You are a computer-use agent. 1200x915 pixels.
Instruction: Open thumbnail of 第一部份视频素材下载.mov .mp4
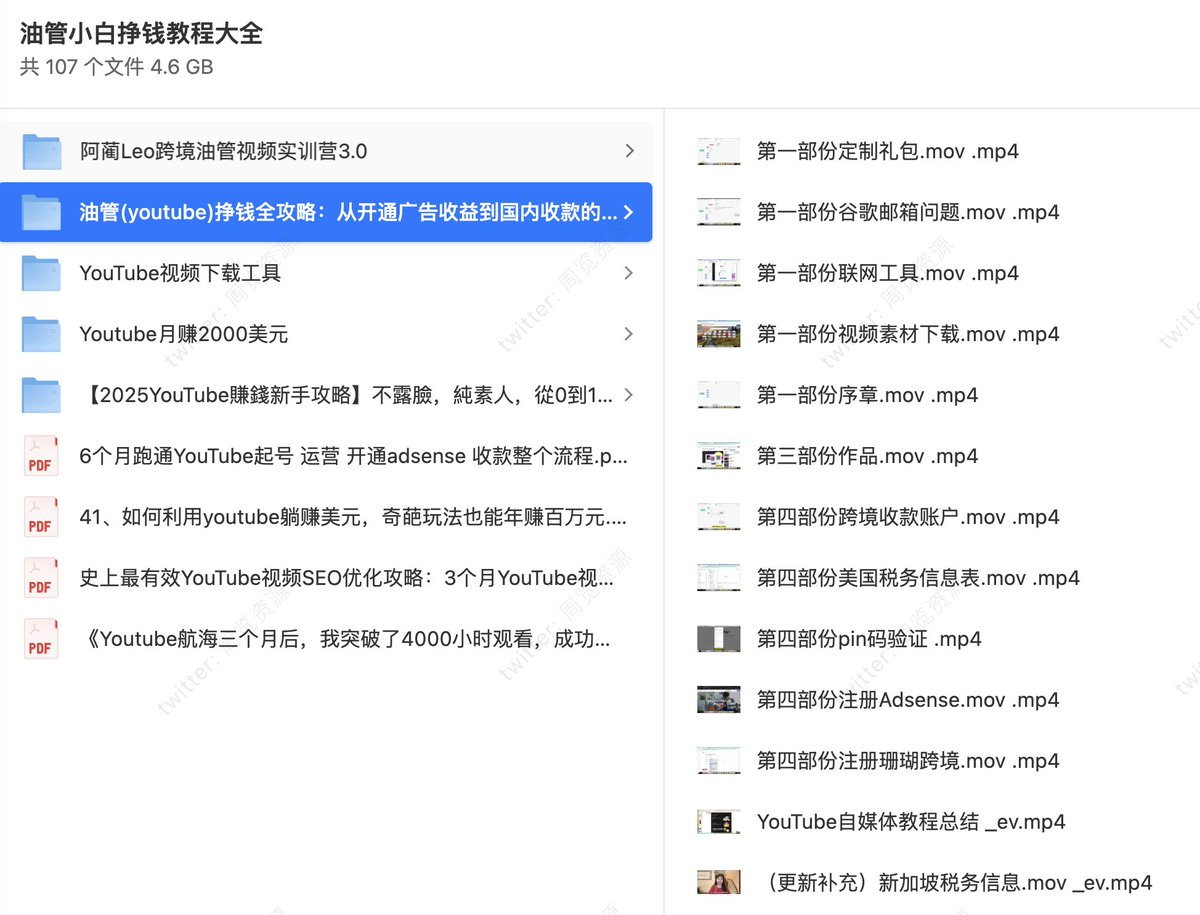[x=719, y=334]
